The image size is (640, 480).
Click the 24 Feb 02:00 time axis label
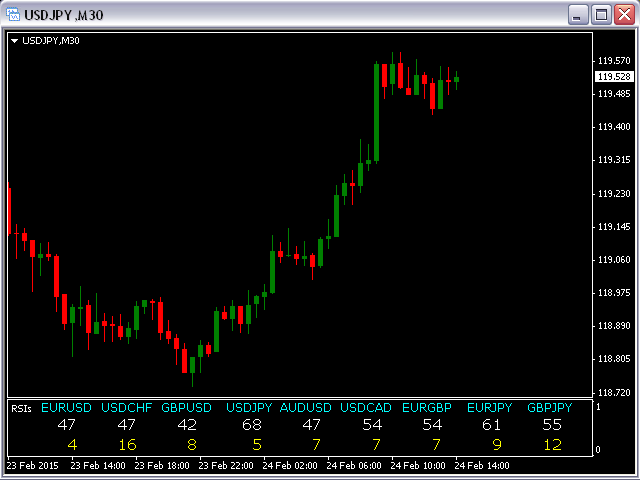[290, 465]
